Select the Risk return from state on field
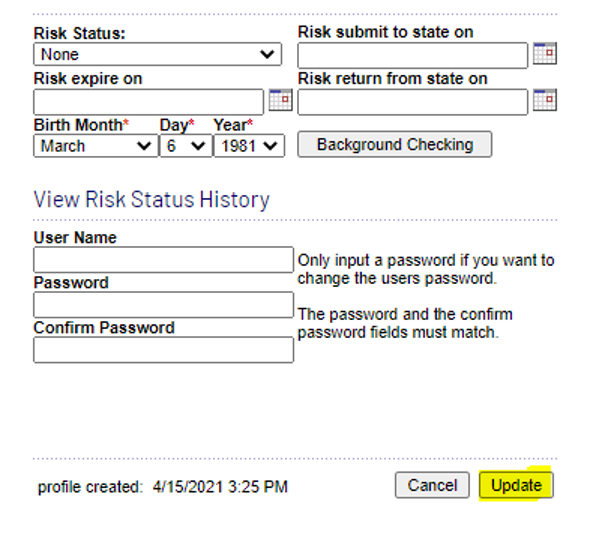 (412, 101)
